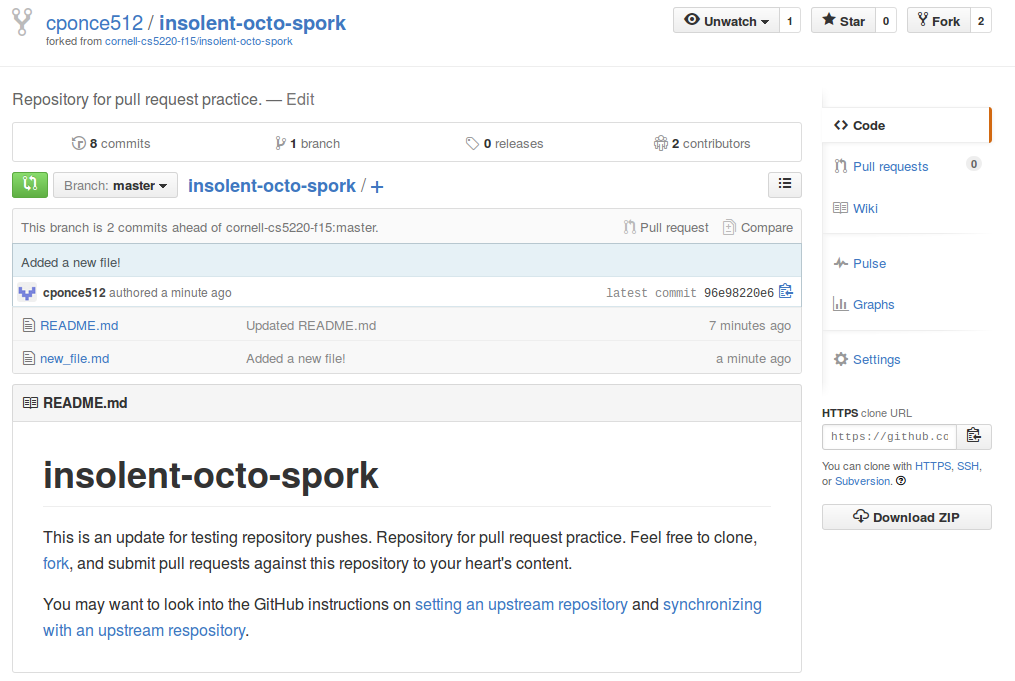This screenshot has width=1015, height=681.
Task: Open the new_file.md file
Action: tap(74, 359)
